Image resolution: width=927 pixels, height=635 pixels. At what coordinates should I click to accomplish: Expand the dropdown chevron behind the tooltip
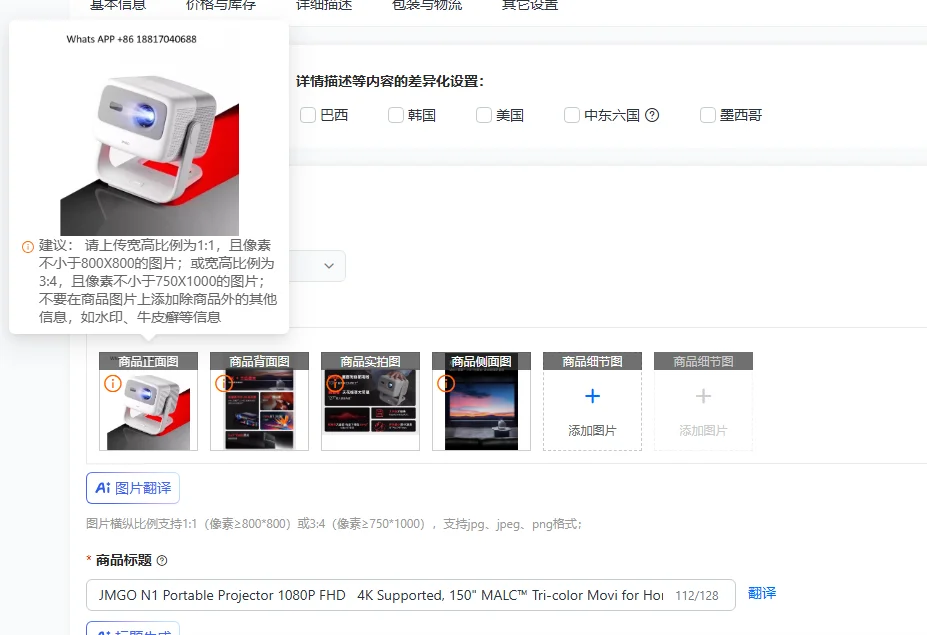coord(329,265)
